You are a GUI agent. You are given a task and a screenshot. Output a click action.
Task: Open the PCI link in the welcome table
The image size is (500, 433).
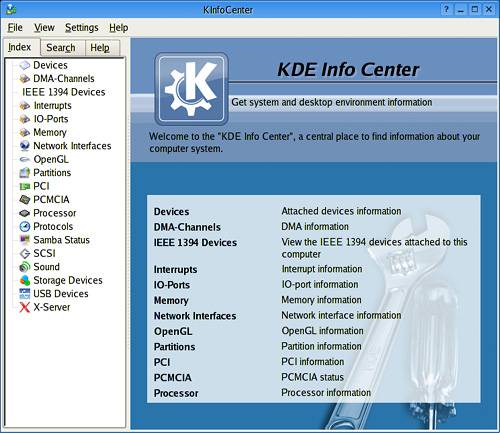coord(162,362)
